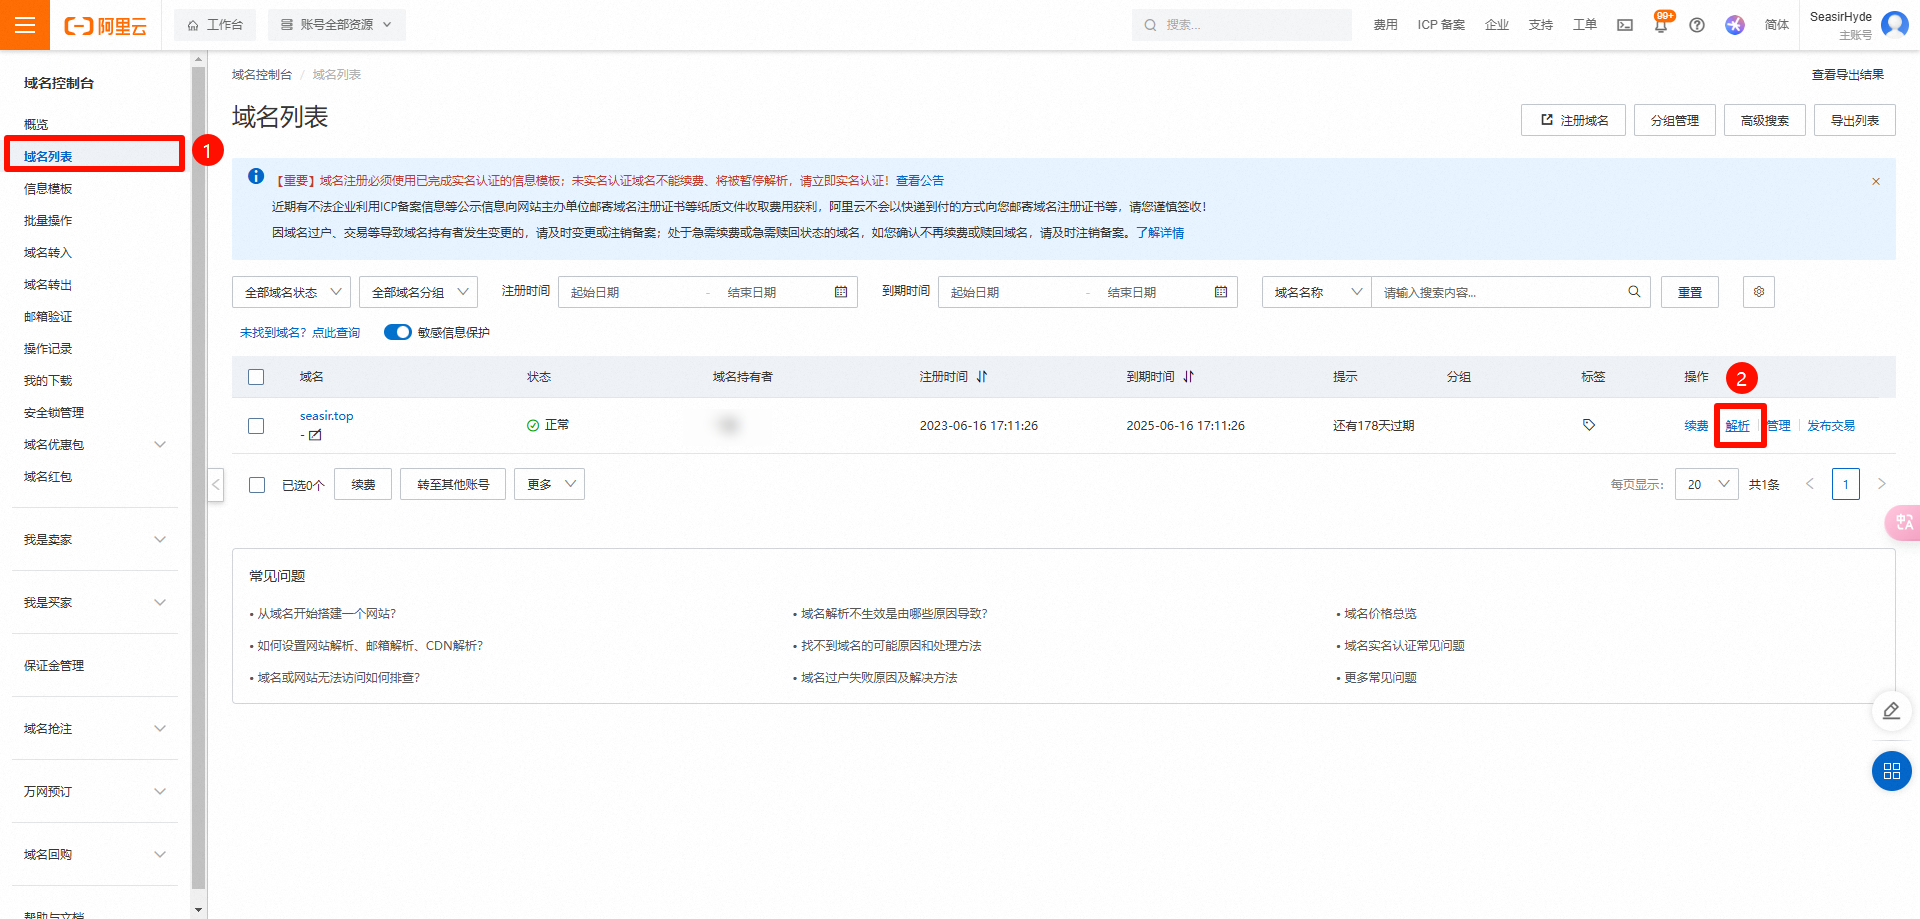The width and height of the screenshot is (1920, 919).
Task: Click the tag icon for seasir.top
Action: click(1588, 425)
